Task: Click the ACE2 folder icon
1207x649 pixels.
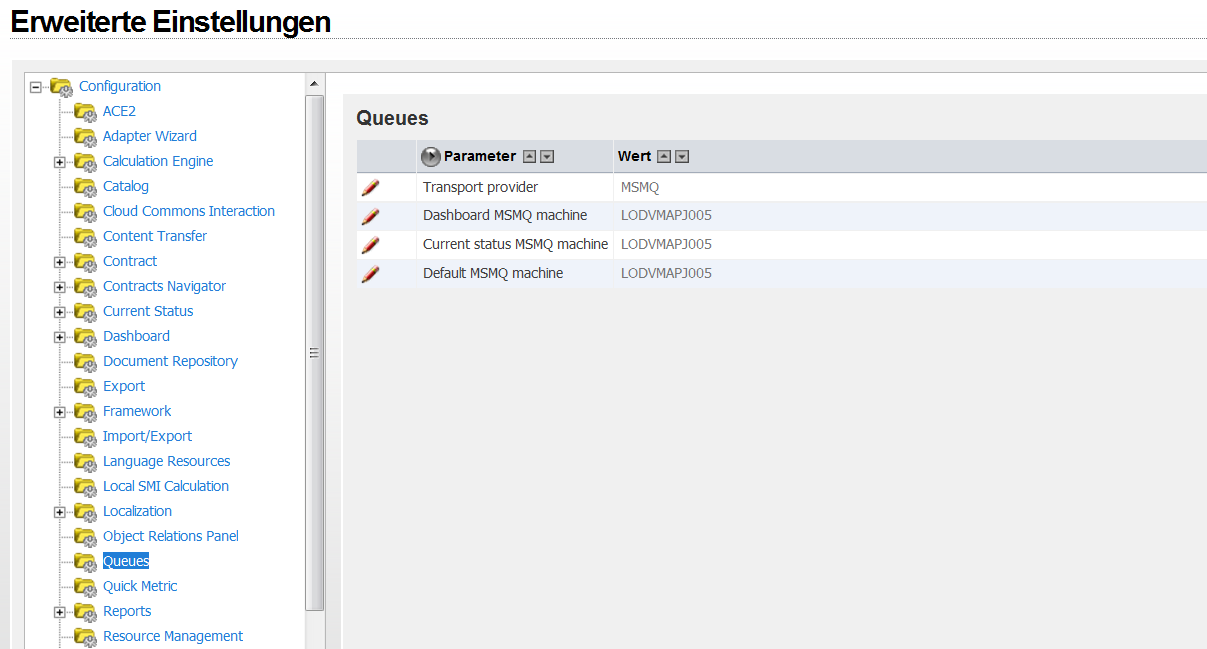Action: [85, 111]
